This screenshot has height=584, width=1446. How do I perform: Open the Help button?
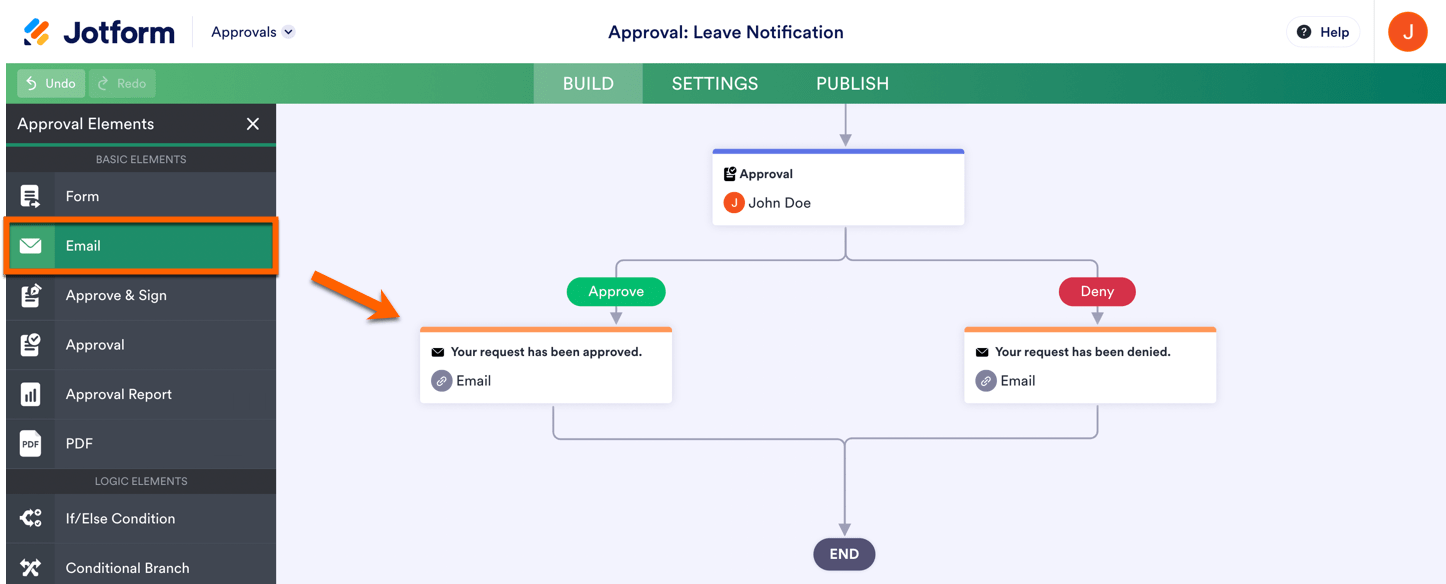pyautogui.click(x=1323, y=32)
